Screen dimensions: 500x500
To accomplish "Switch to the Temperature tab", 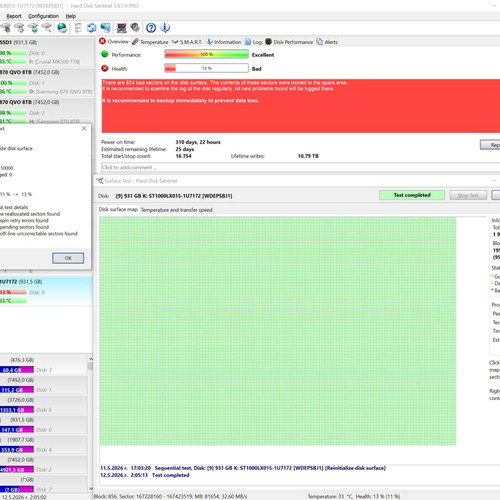I will pos(150,42).
